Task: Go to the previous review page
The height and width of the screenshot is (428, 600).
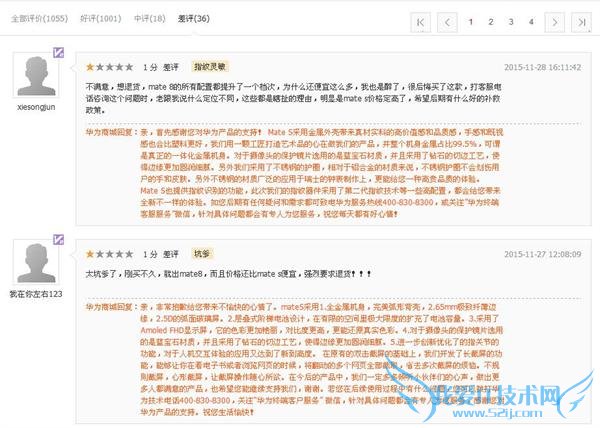Action: point(447,22)
